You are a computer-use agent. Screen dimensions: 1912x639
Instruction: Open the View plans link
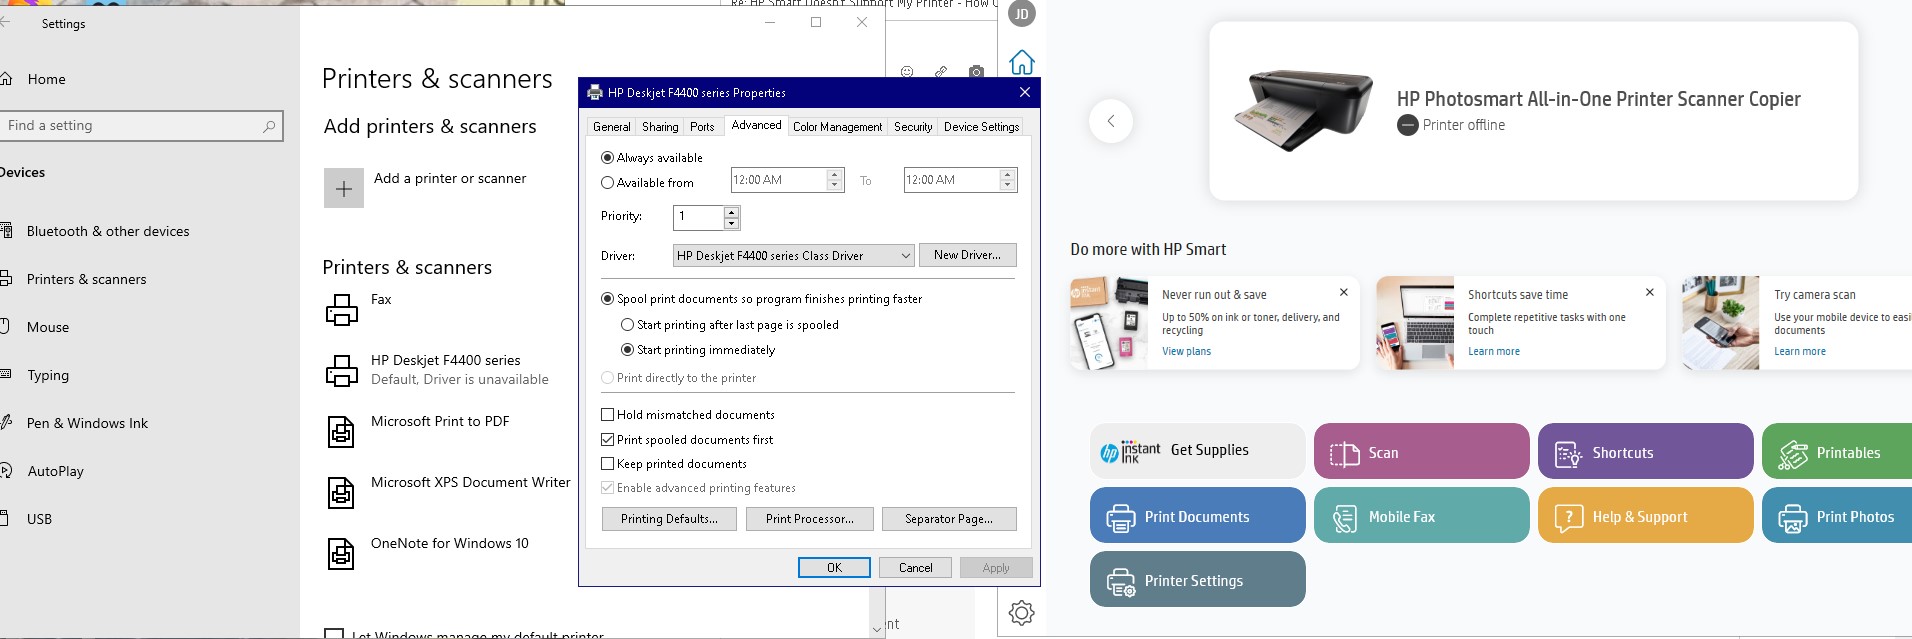tap(1186, 351)
